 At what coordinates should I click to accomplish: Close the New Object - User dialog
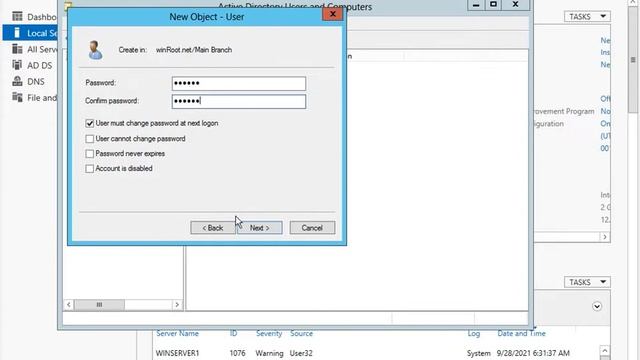[x=333, y=14]
